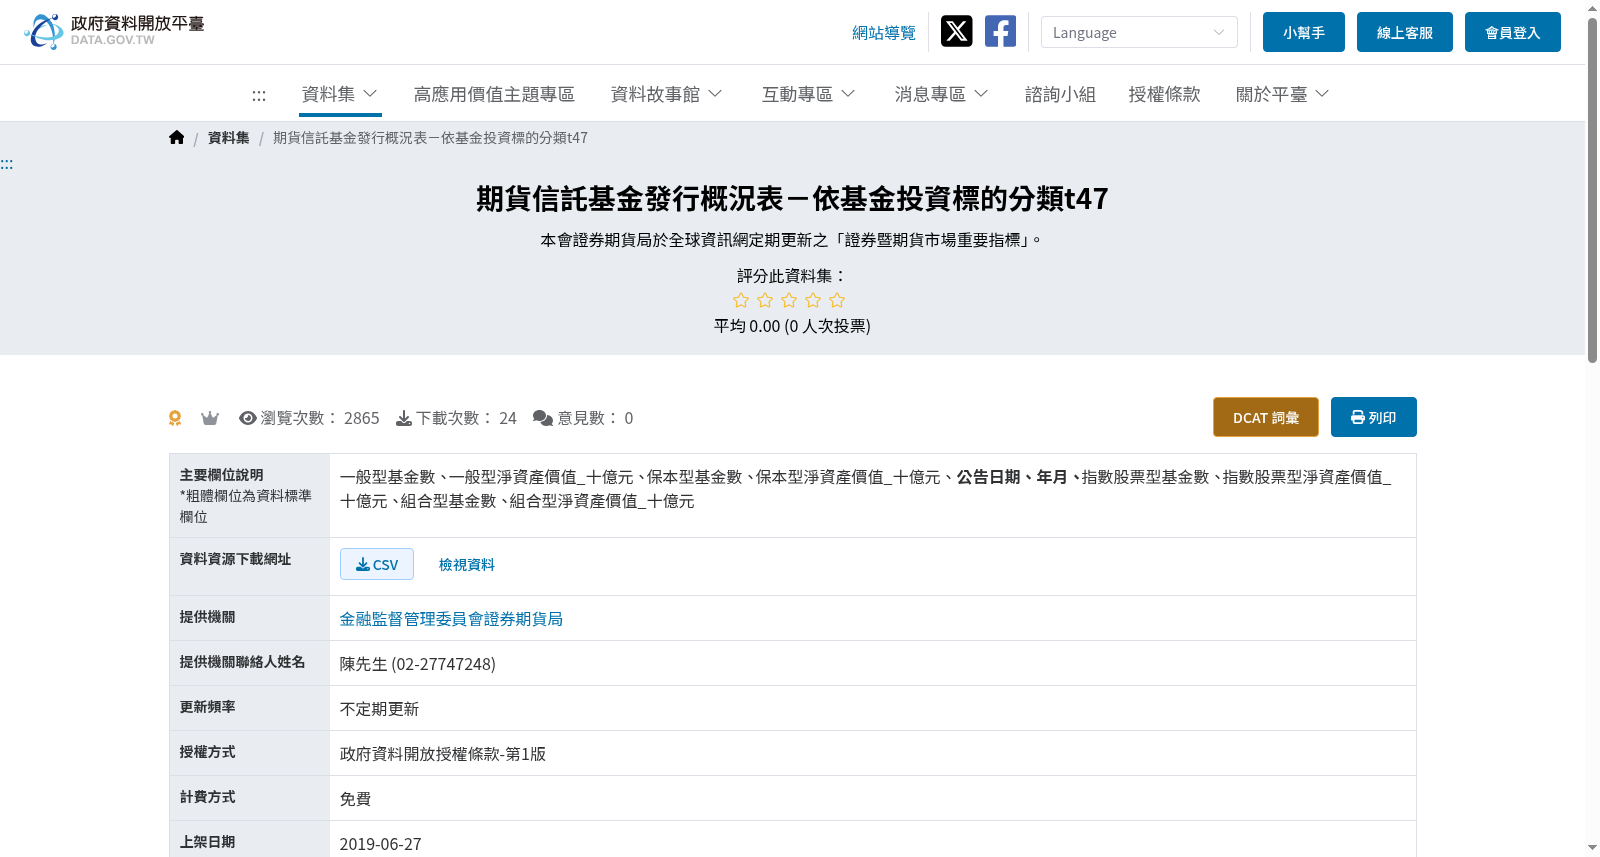Click the 政府資料開放授權條款-第1版 license text
Screen dimensions: 1600x857
point(443,754)
